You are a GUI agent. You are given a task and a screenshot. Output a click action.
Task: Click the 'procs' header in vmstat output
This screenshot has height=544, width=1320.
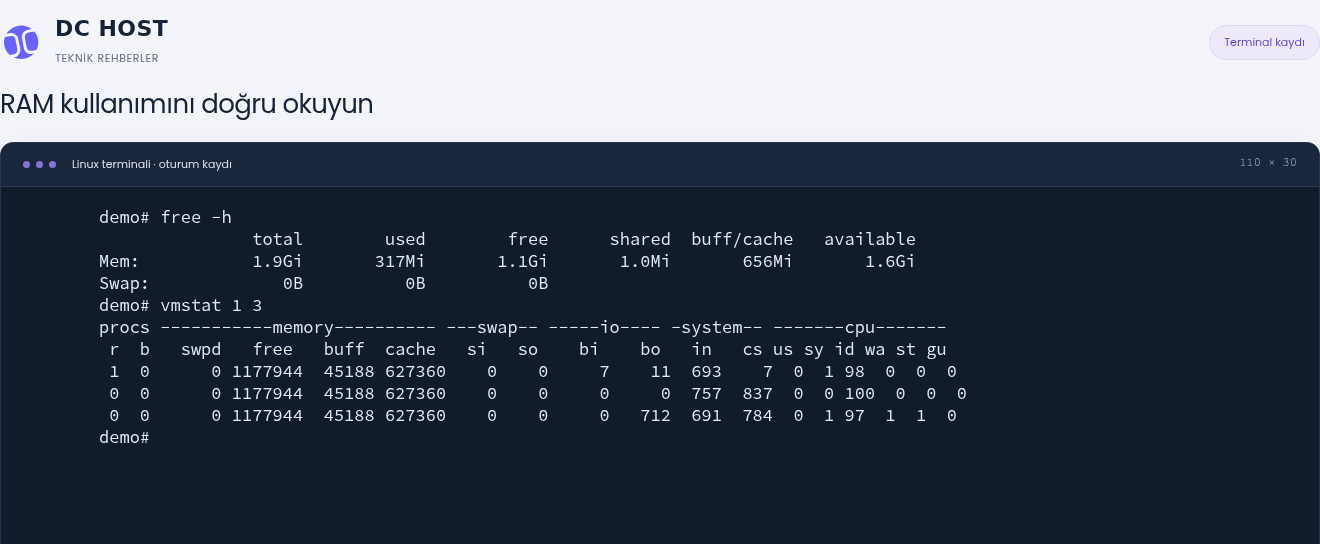click(x=124, y=327)
